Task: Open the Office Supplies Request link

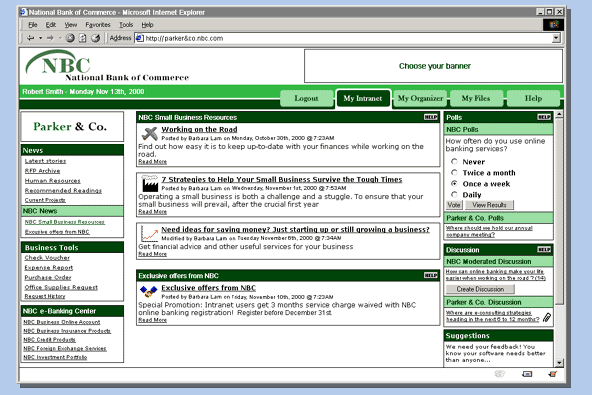Action: point(61,287)
